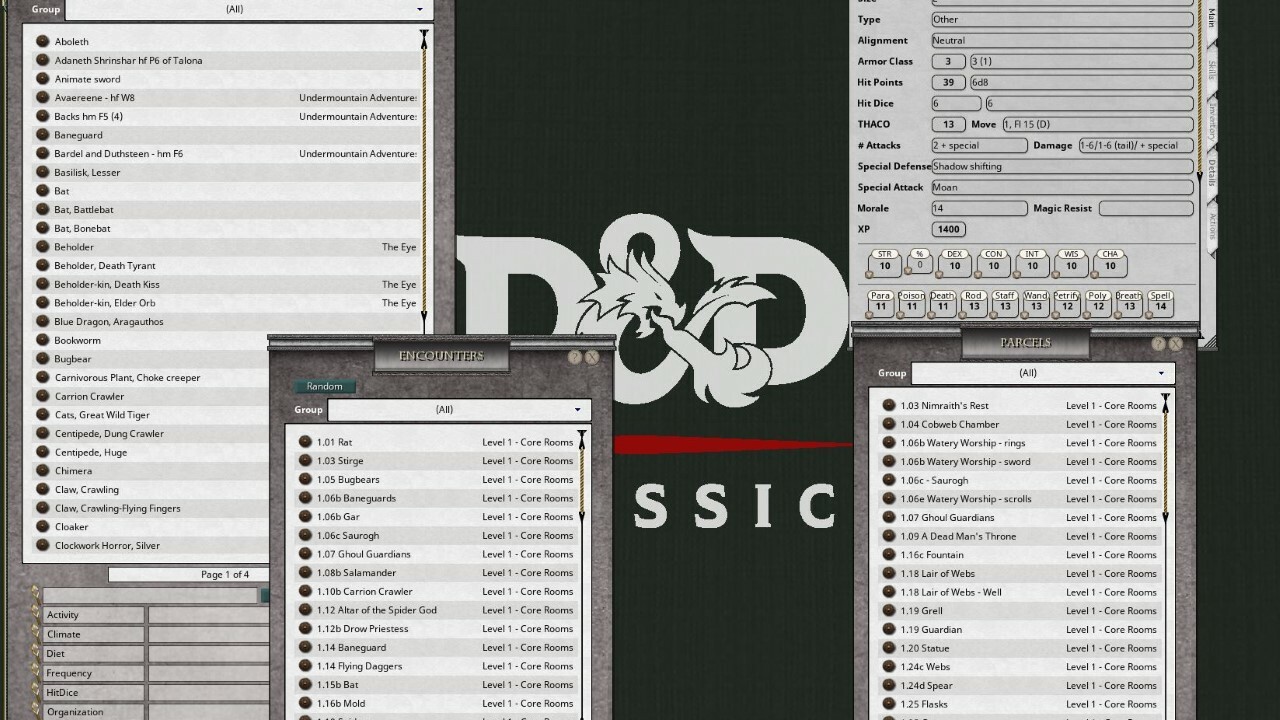
Task: Click the 1.03 Nimraith's Rest parcel icon
Action: click(889, 405)
